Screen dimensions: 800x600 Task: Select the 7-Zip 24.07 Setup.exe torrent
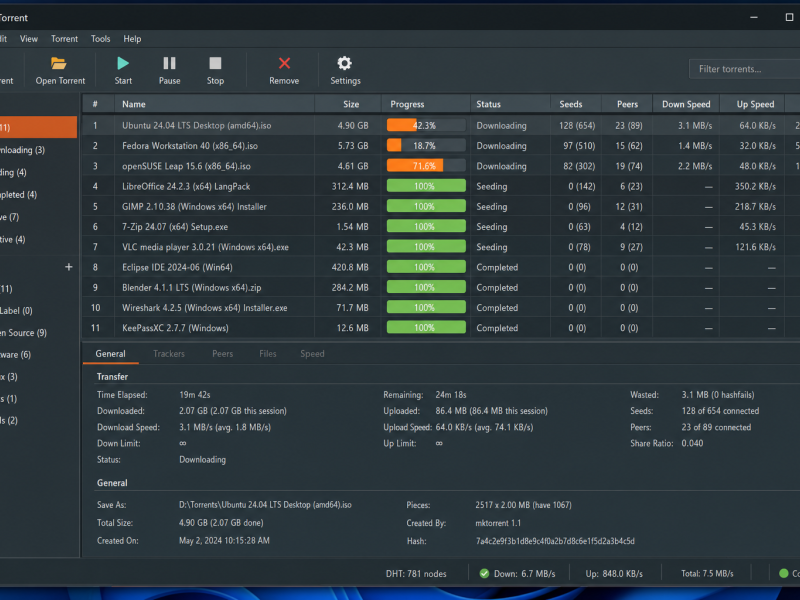point(441,227)
